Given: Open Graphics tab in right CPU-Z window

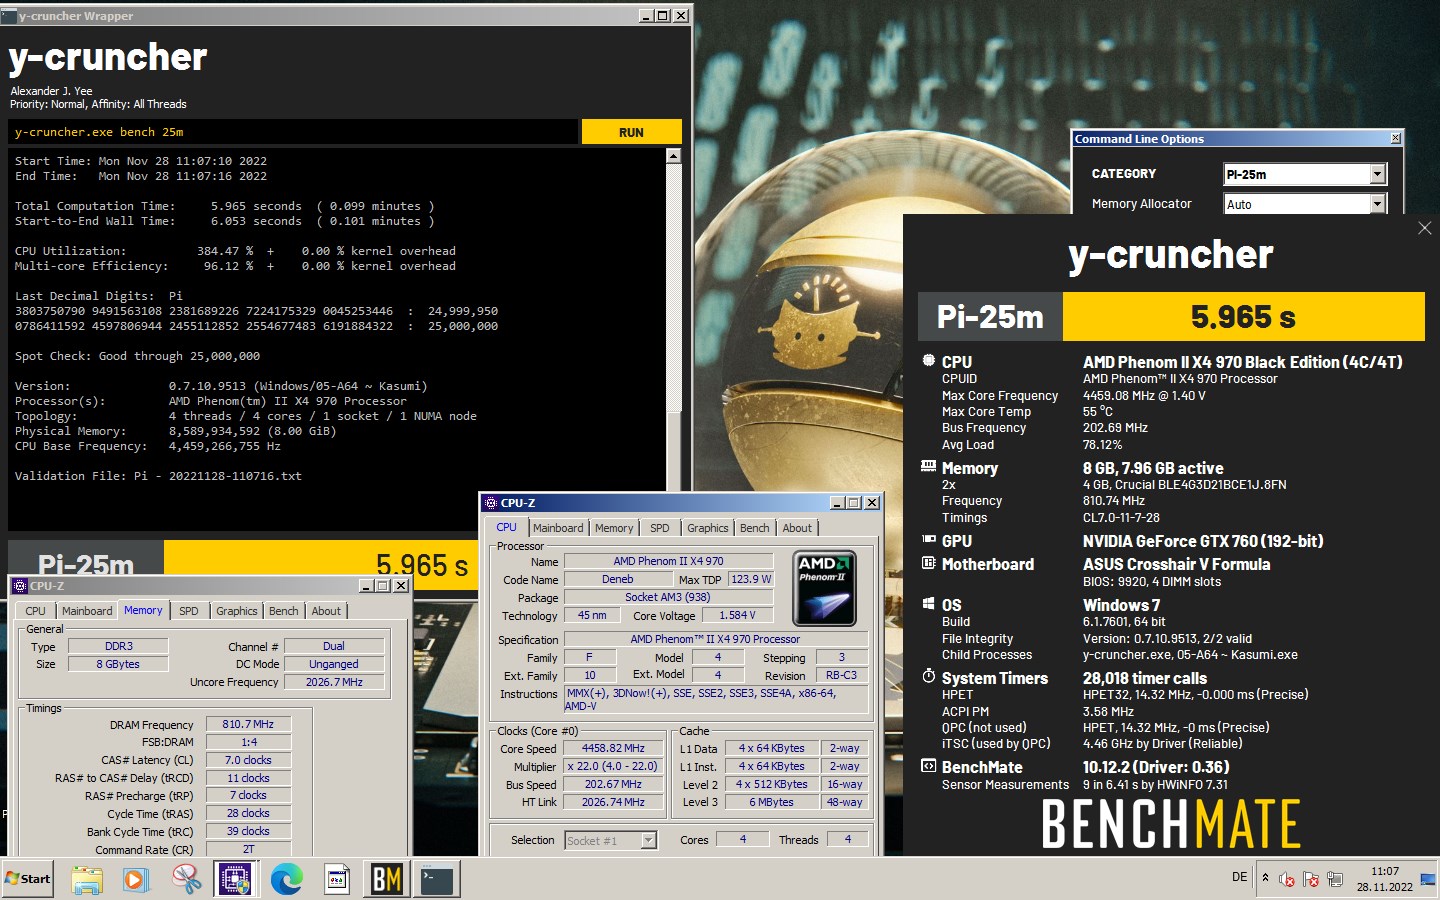Looking at the screenshot, I should 708,528.
